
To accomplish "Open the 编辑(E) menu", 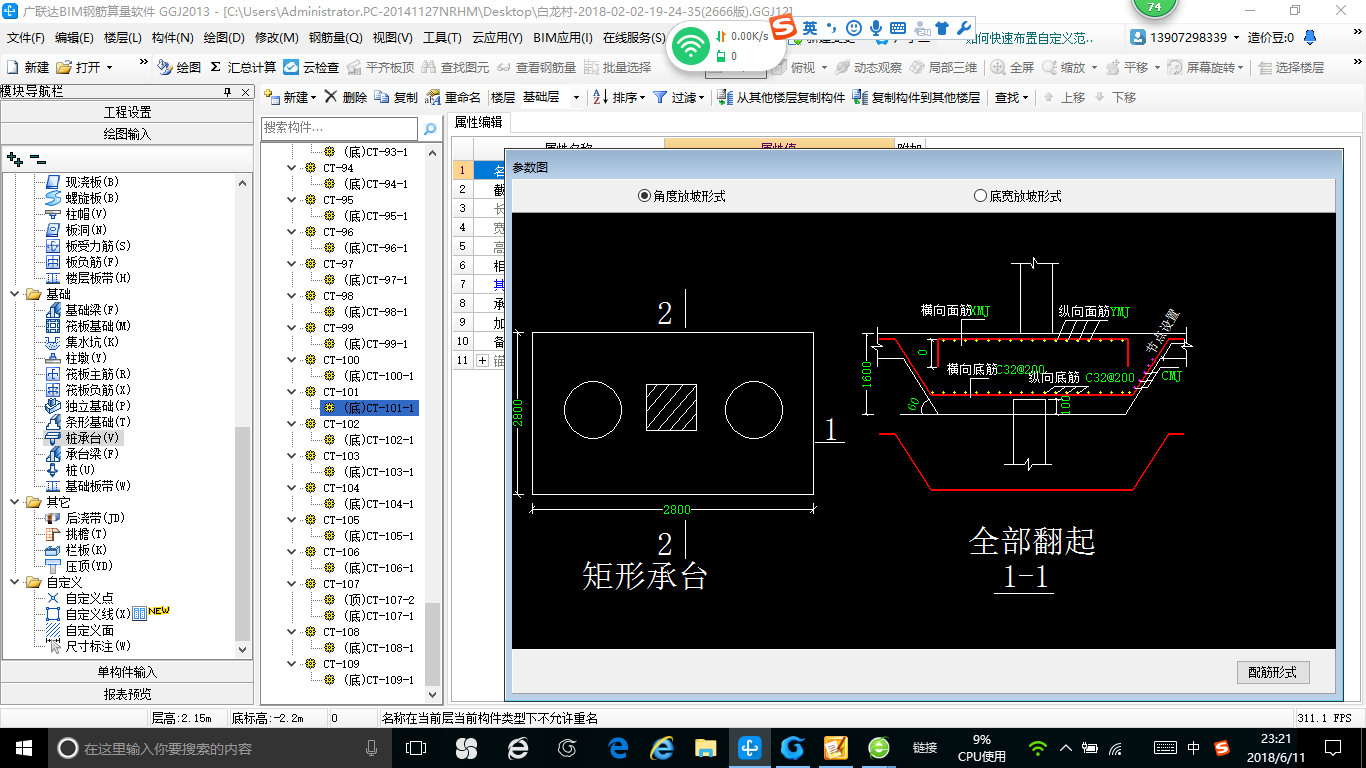I will pos(74,38).
